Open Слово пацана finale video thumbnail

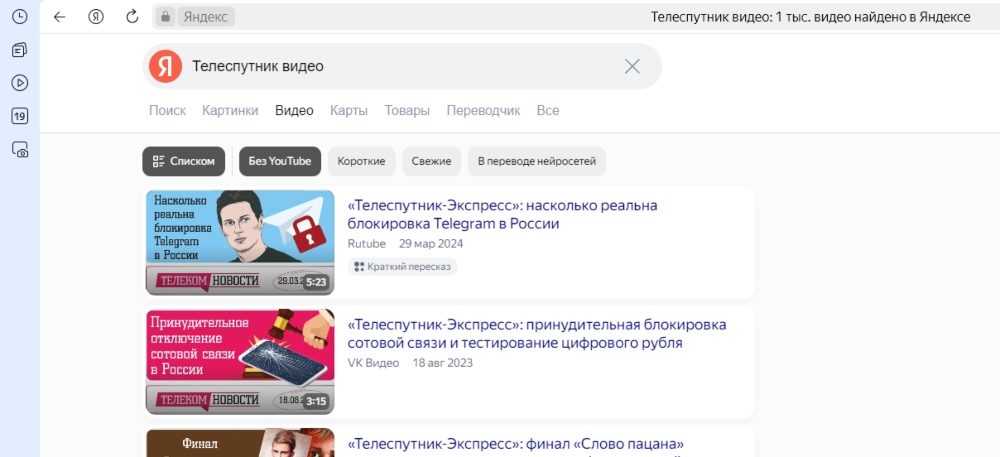pos(240,443)
